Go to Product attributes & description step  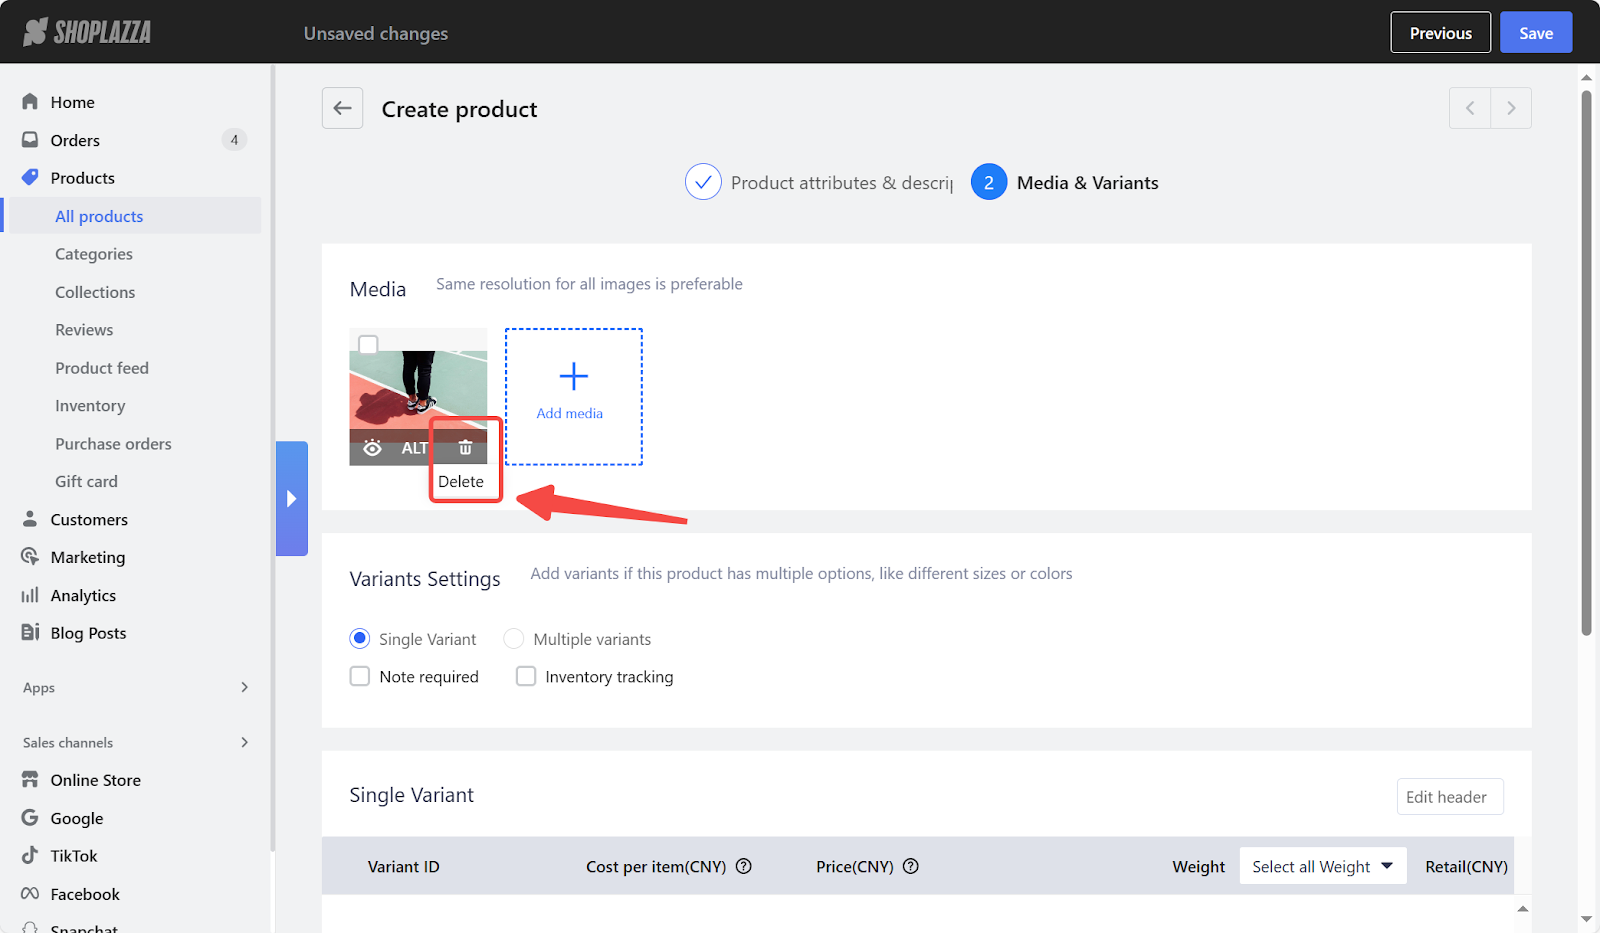[x=820, y=182]
